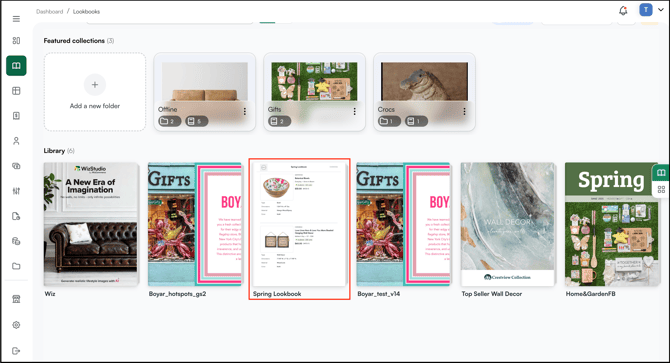Open the sidebar icon between the file-clock icon and the folder icon
This screenshot has width=670, height=363.
click(16, 241)
